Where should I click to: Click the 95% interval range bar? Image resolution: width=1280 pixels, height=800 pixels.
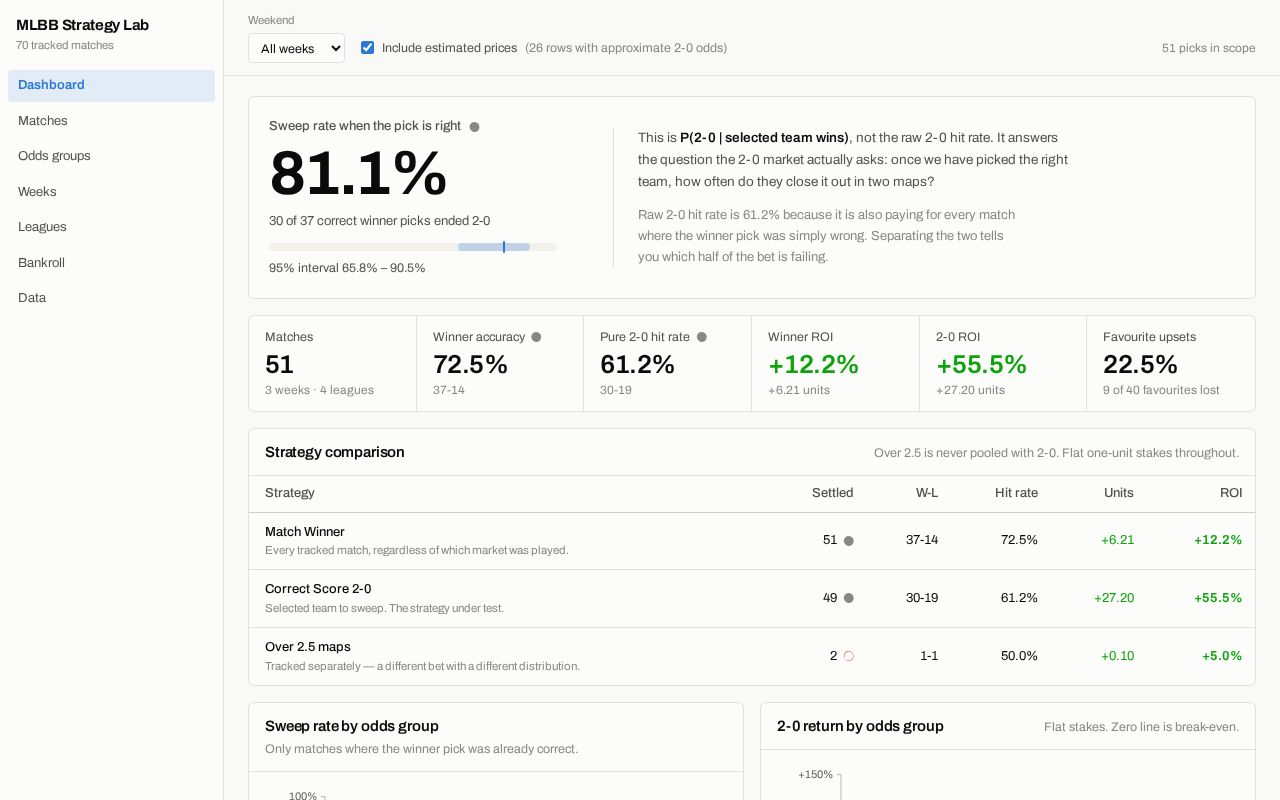point(413,247)
